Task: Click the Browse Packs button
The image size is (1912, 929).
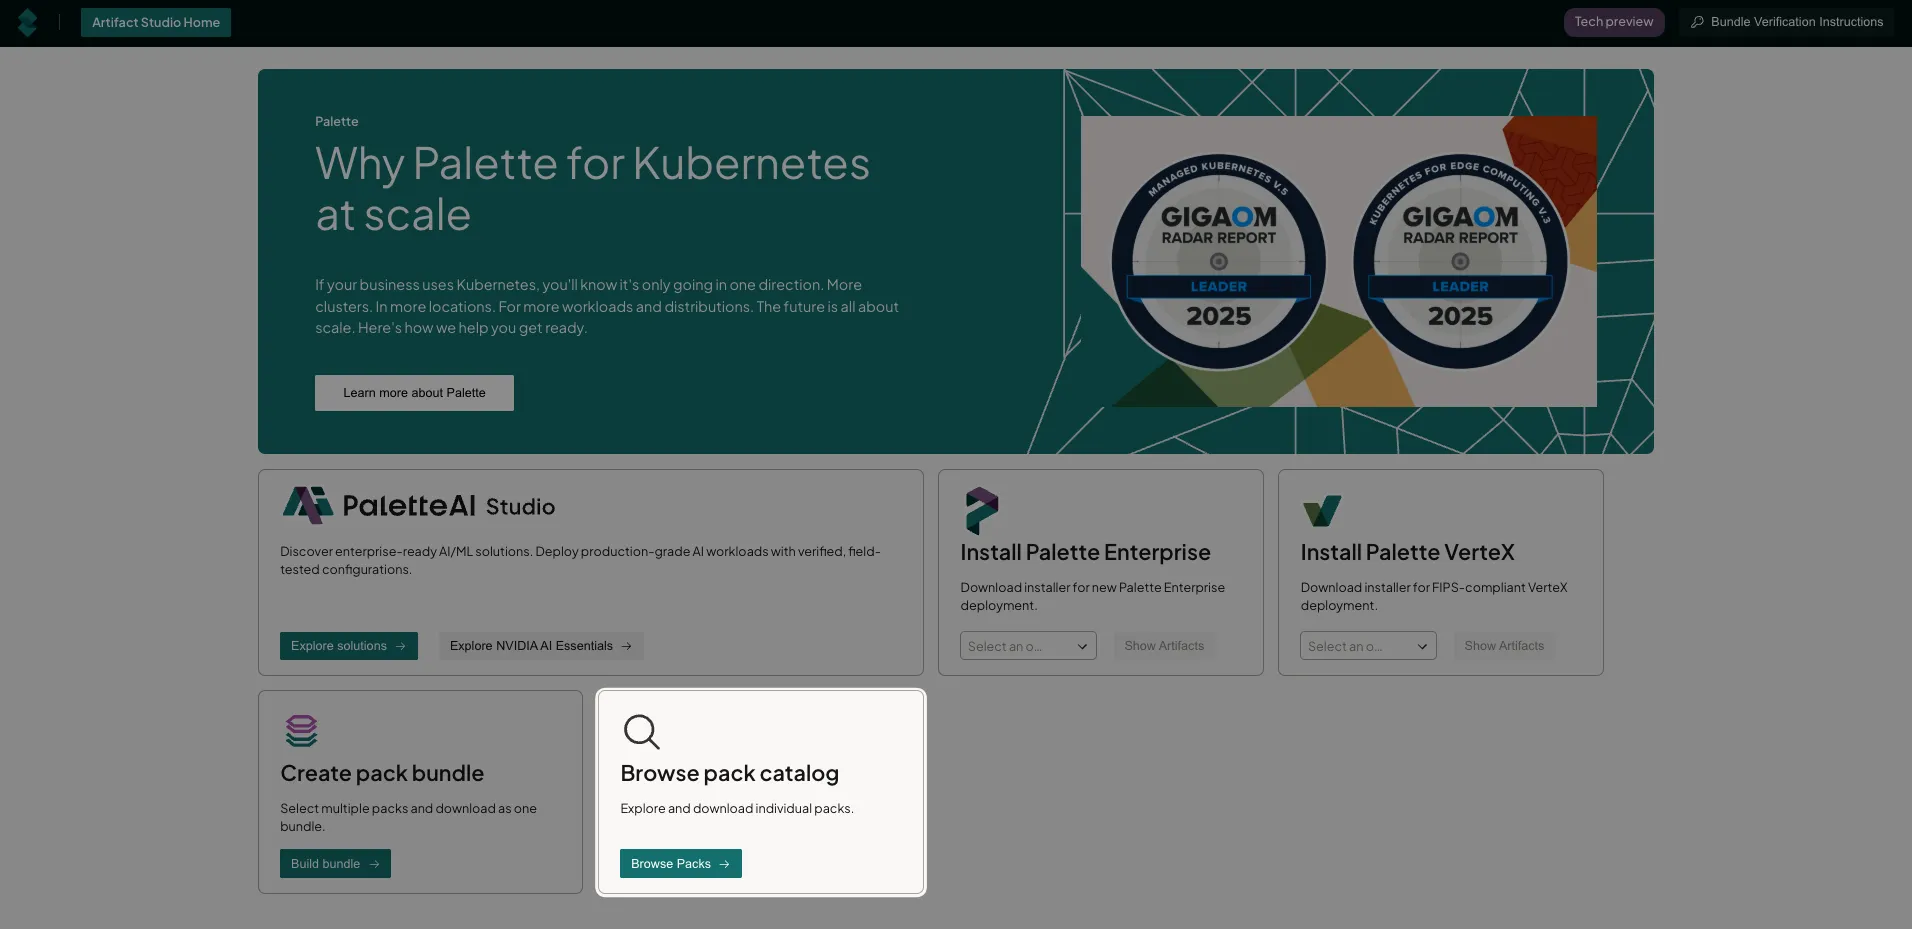Action: click(x=680, y=864)
